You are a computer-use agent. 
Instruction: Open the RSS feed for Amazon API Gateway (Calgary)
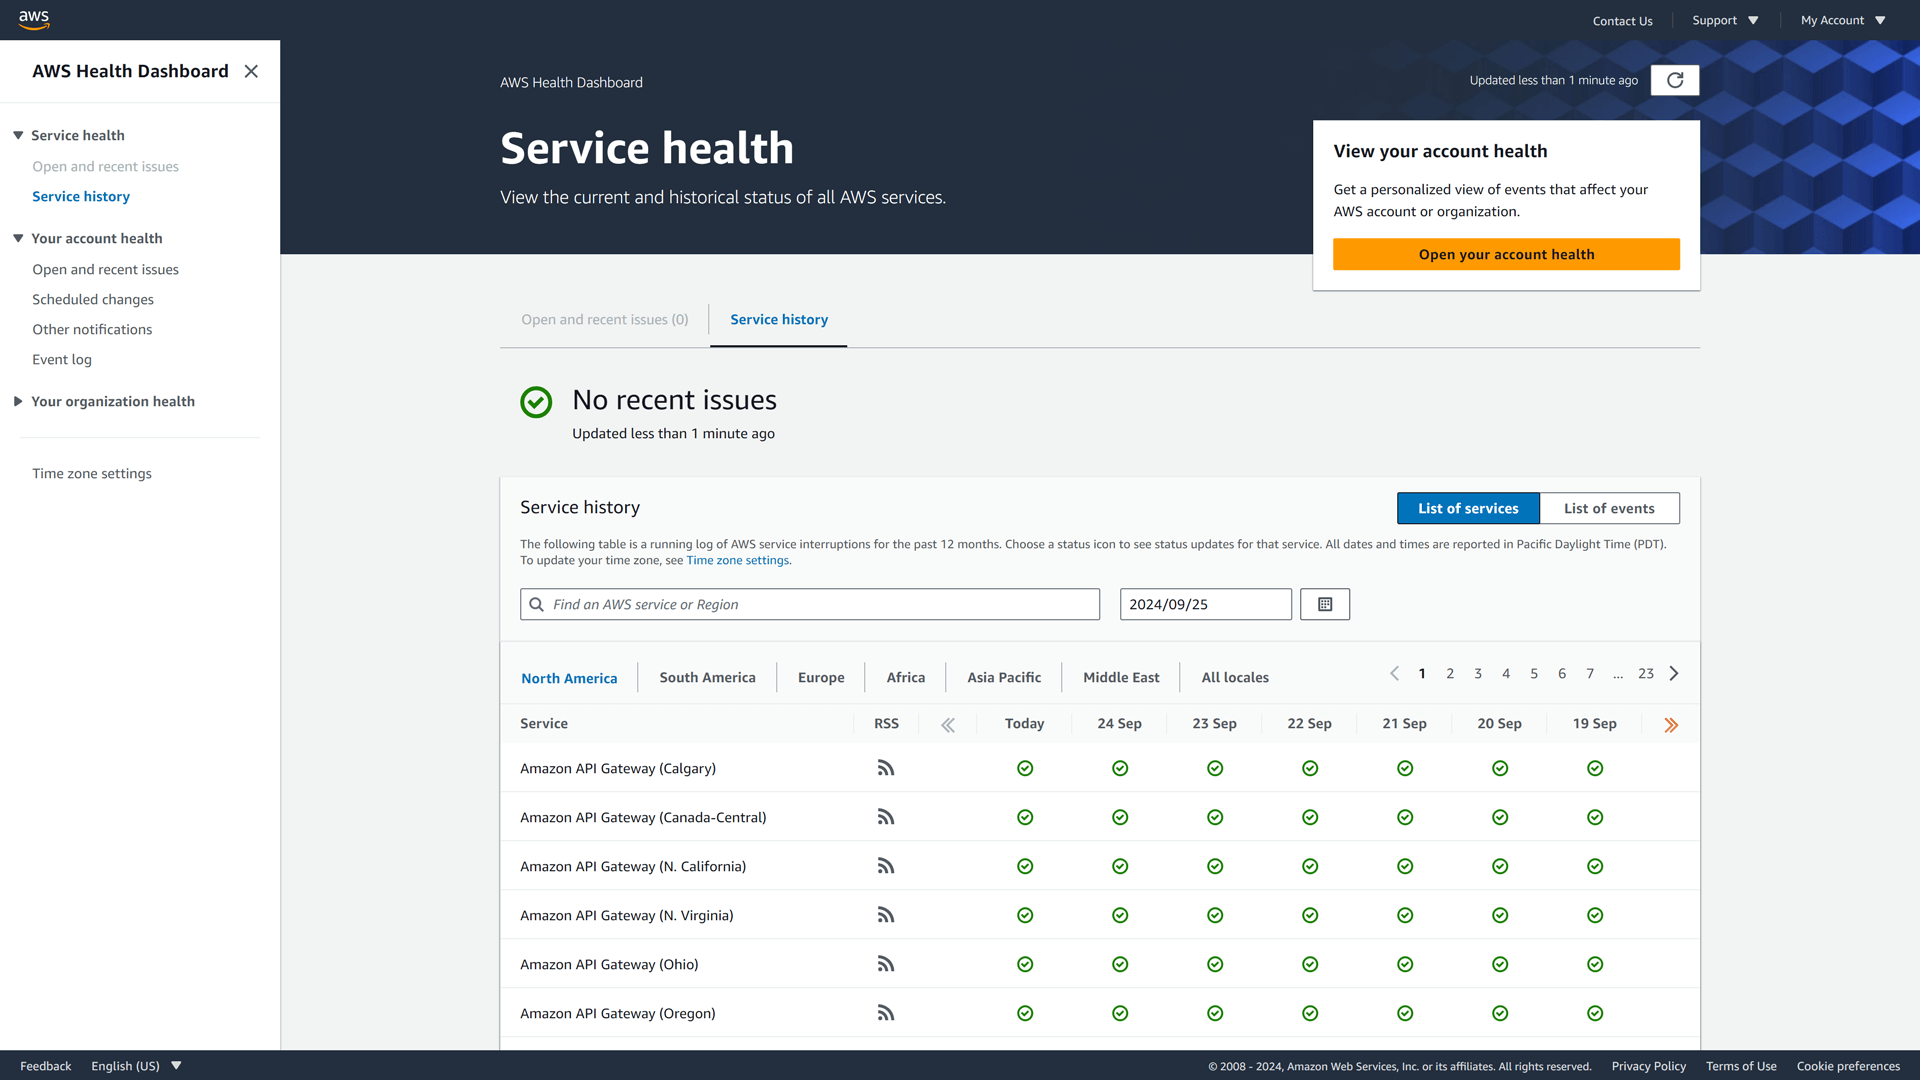point(886,768)
